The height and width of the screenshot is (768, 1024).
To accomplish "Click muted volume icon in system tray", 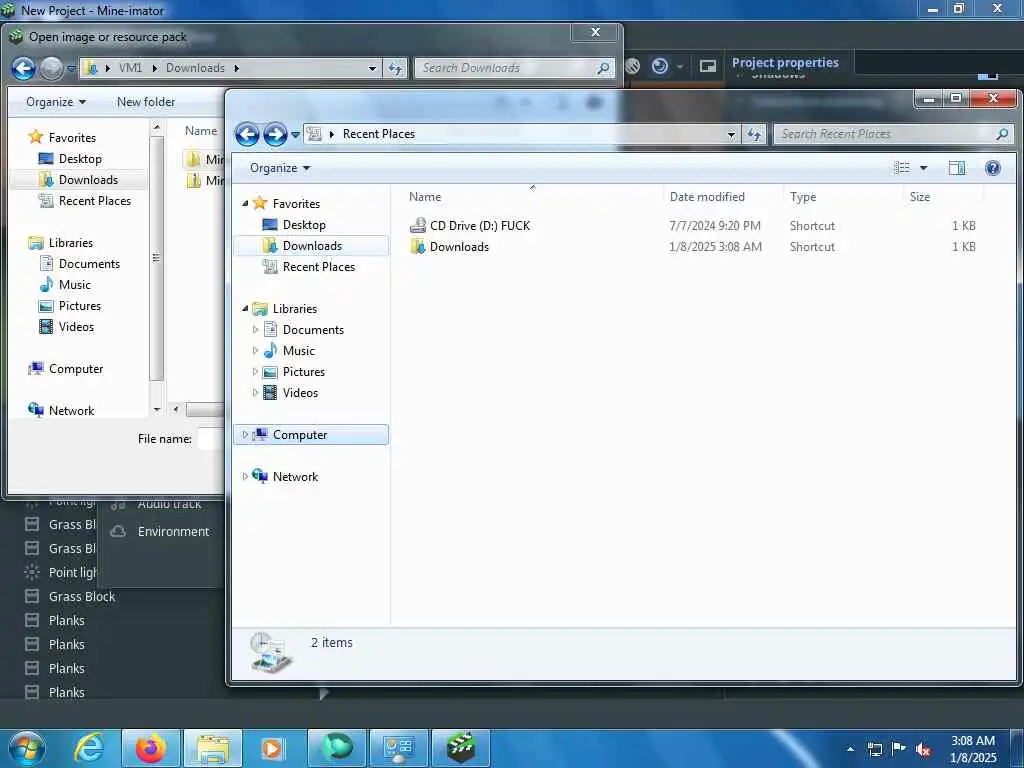I will pos(923,749).
